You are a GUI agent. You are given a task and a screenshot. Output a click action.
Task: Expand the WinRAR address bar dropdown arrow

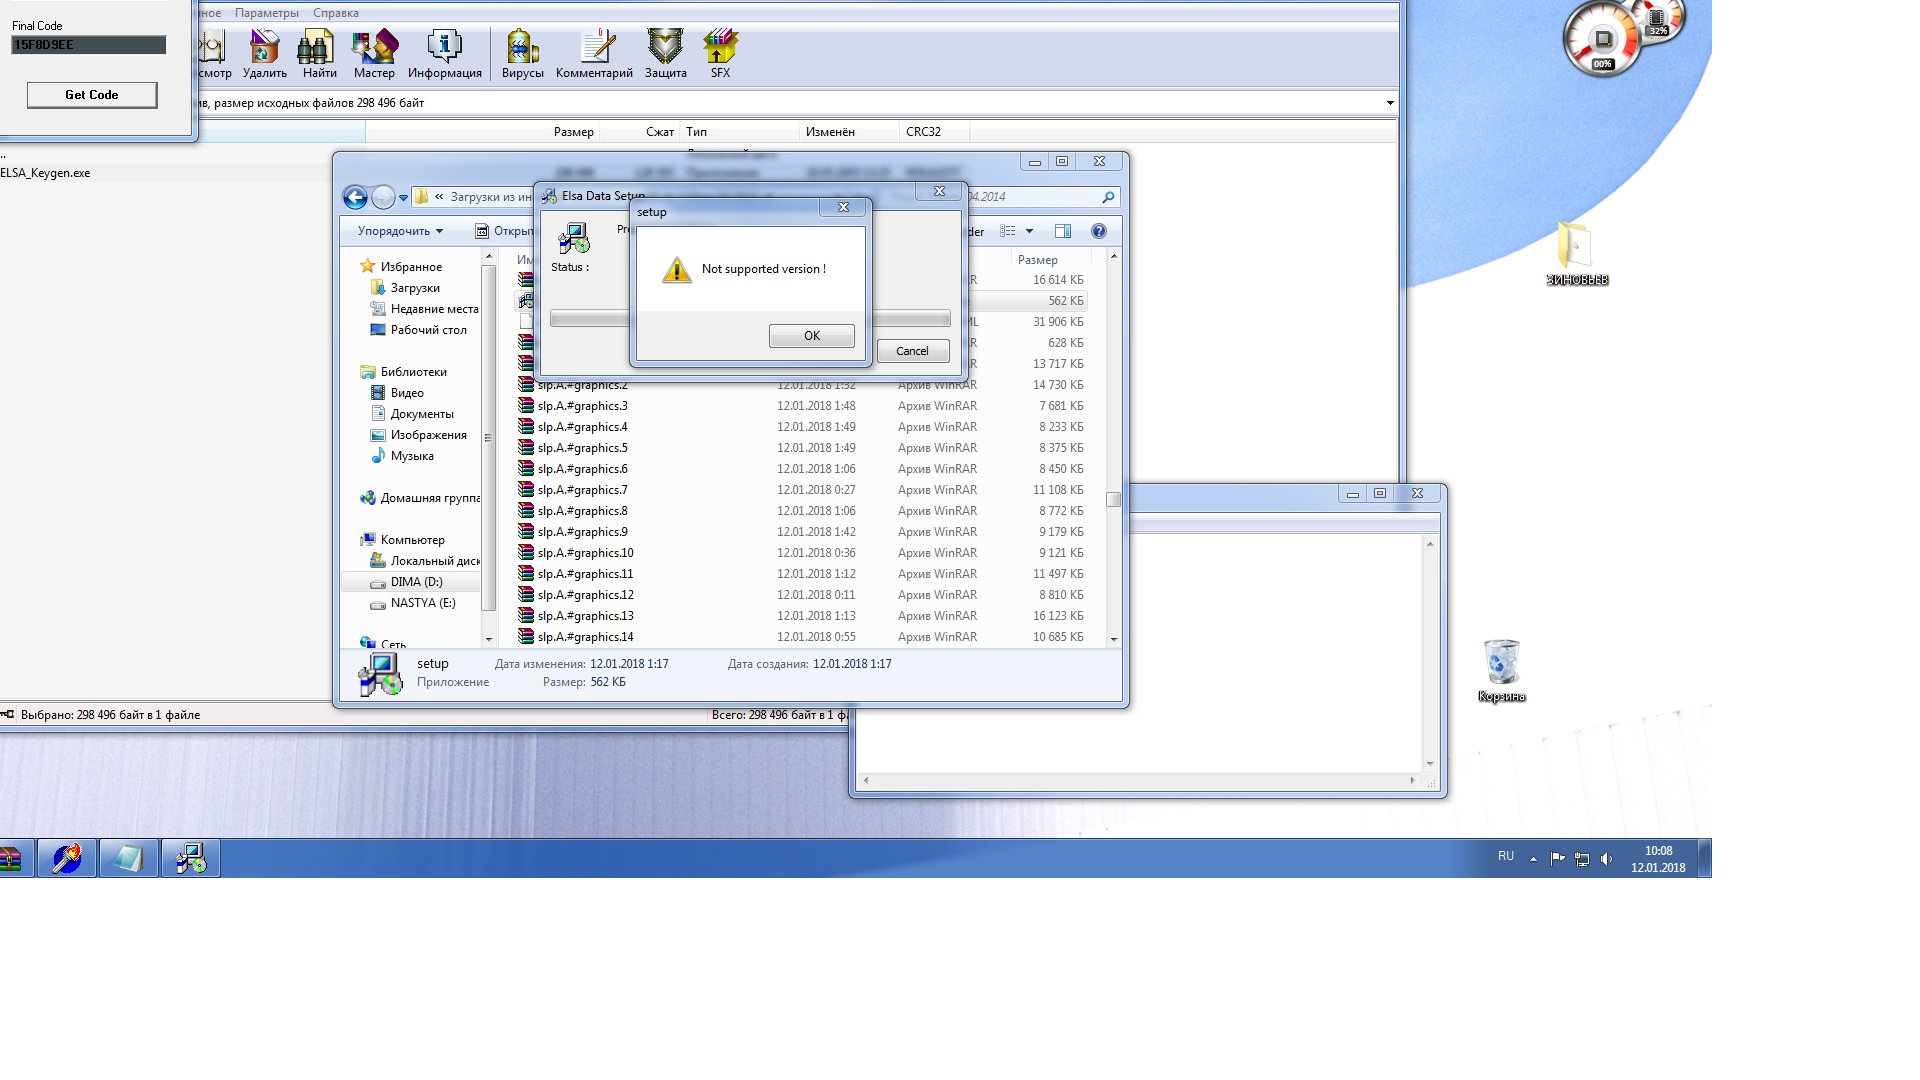pyautogui.click(x=1389, y=103)
